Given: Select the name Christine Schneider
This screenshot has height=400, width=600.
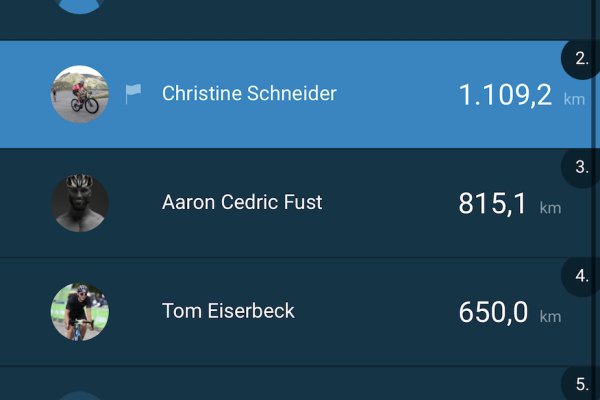Looking at the screenshot, I should [x=249, y=94].
